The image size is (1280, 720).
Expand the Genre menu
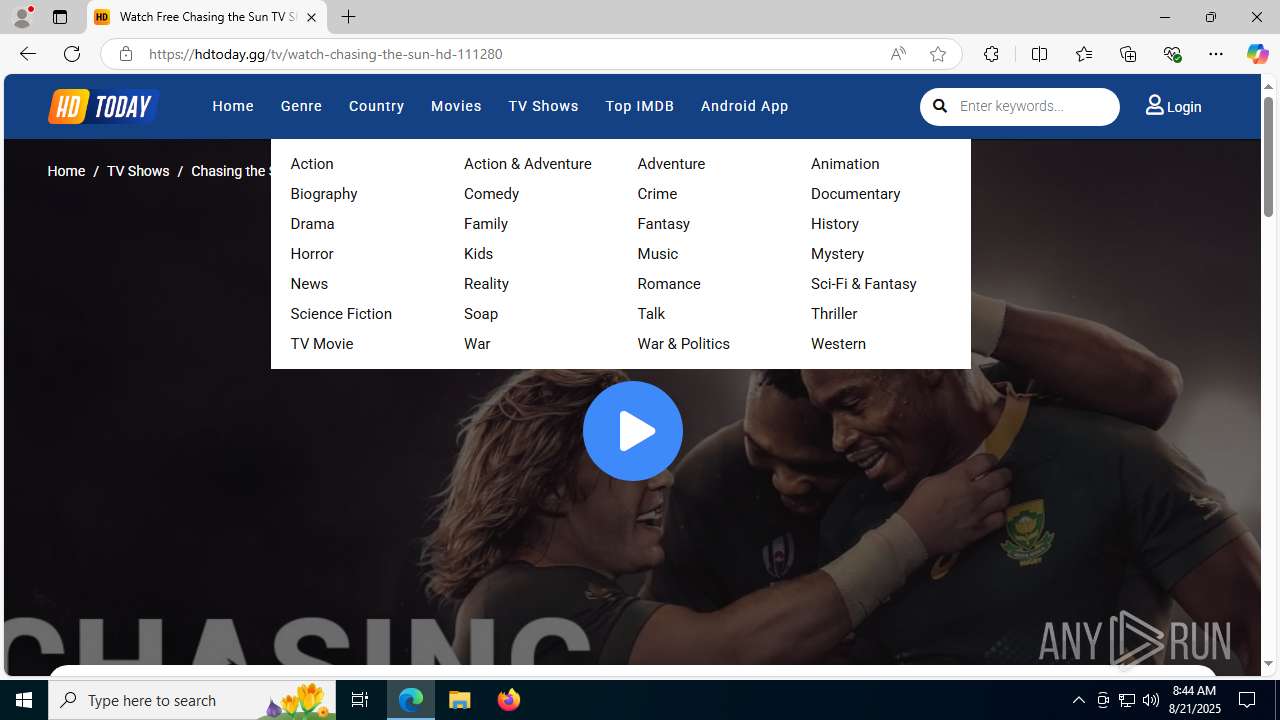(301, 106)
